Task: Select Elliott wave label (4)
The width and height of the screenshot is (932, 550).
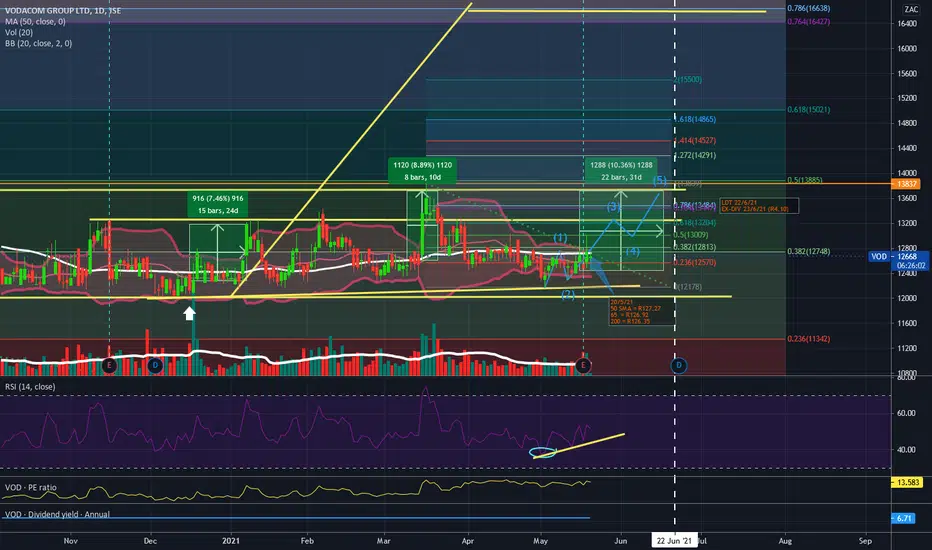Action: 632,252
